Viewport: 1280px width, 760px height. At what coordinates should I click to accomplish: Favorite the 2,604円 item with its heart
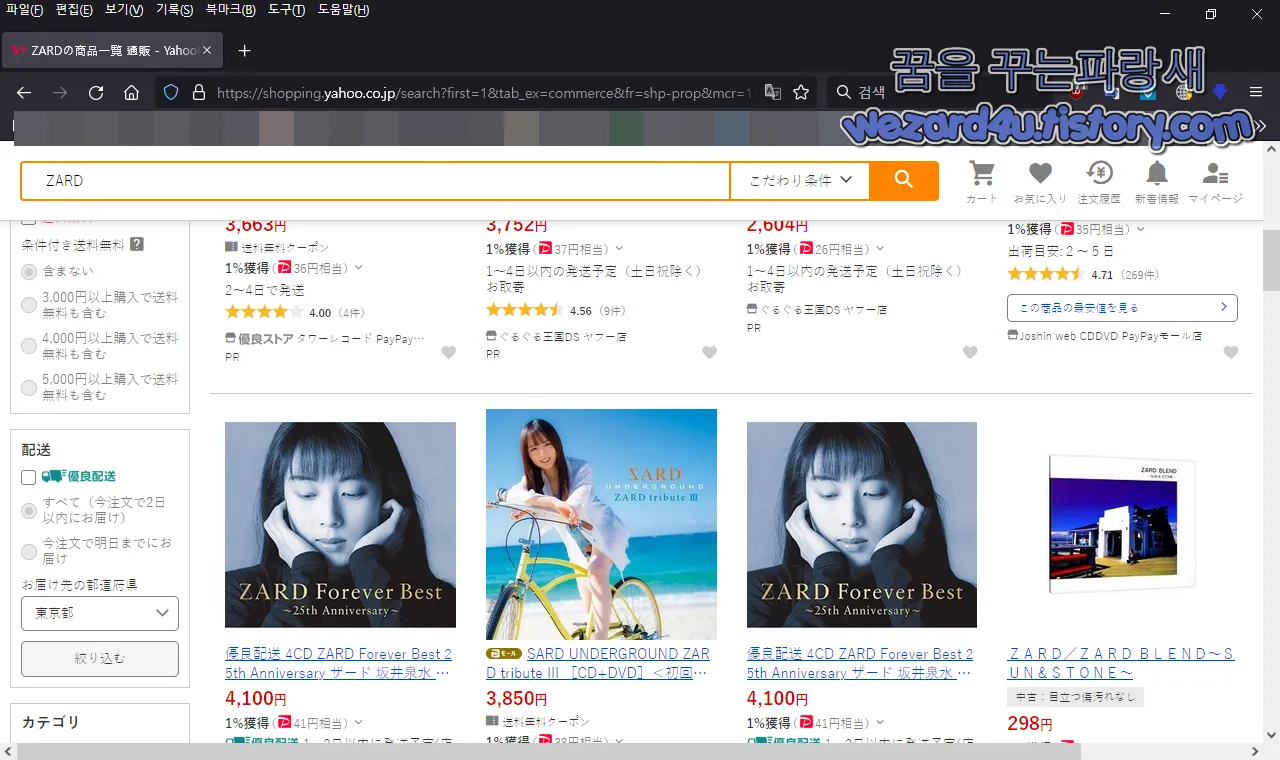point(970,352)
